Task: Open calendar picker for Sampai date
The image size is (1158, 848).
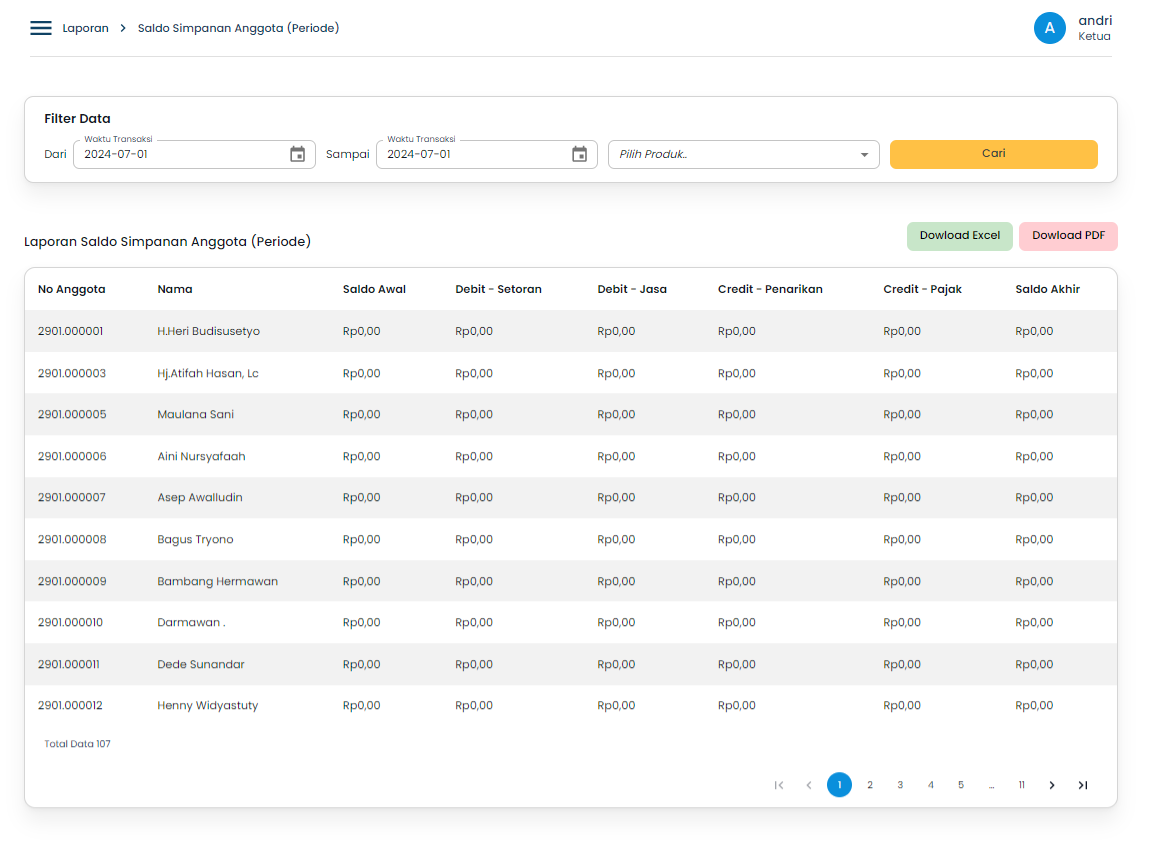Action: (x=579, y=154)
